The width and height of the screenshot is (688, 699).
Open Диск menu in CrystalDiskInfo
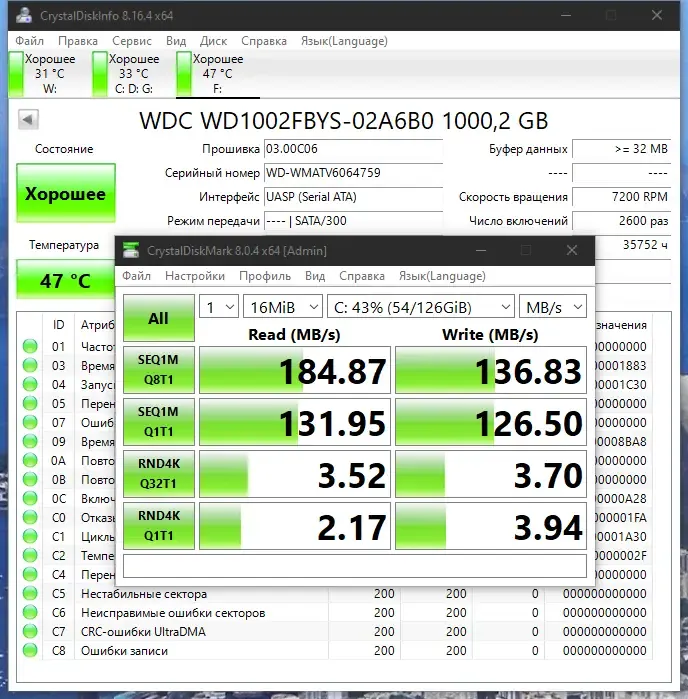point(213,41)
